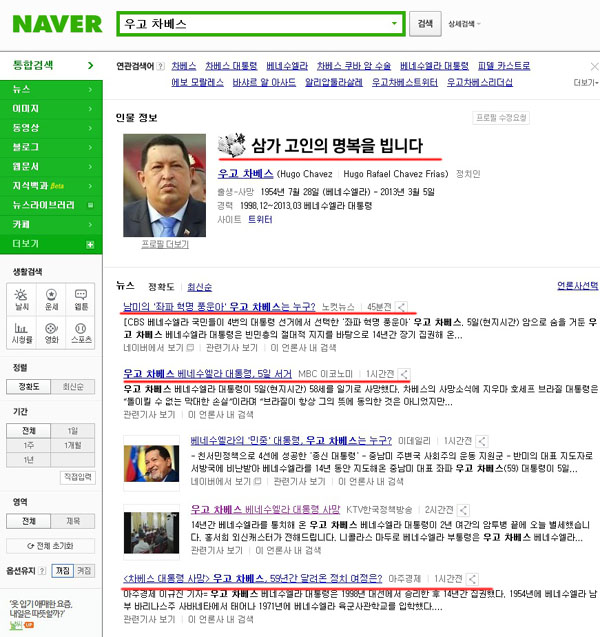600x637 pixels.
Task: Click the help icon next to 연관검색어
Action: (x=161, y=66)
